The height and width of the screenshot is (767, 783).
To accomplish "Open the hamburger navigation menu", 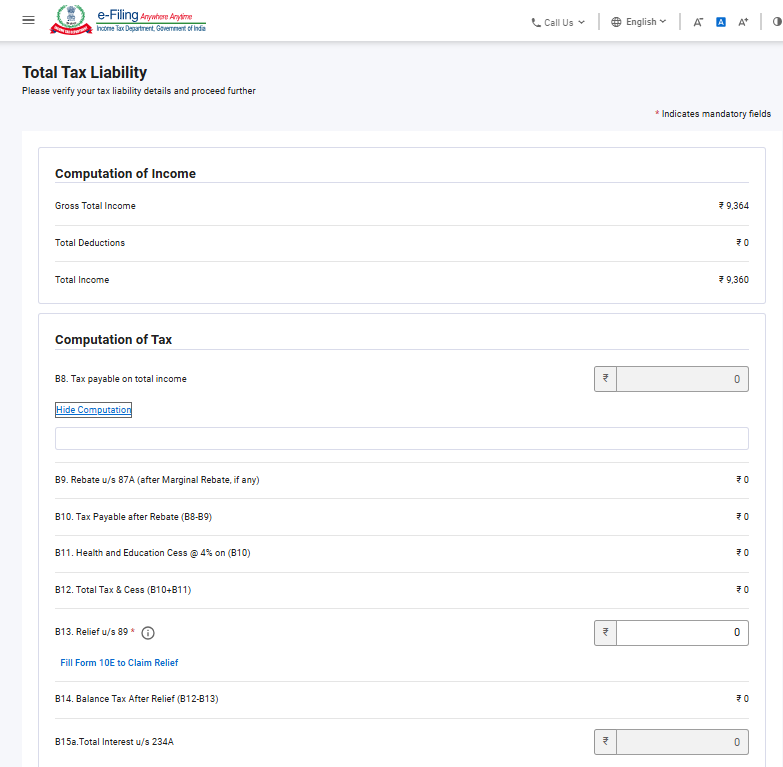I will click(28, 21).
